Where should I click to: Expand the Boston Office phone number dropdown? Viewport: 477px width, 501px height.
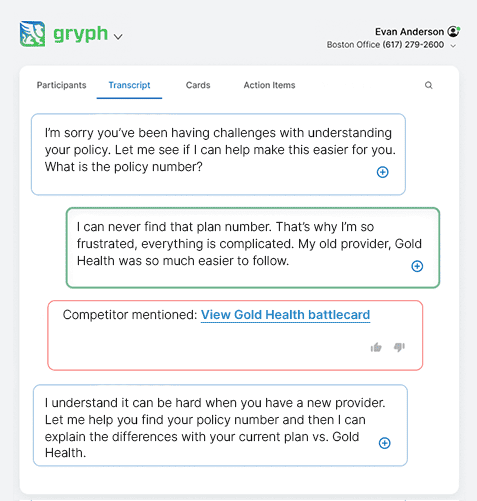[x=453, y=46]
